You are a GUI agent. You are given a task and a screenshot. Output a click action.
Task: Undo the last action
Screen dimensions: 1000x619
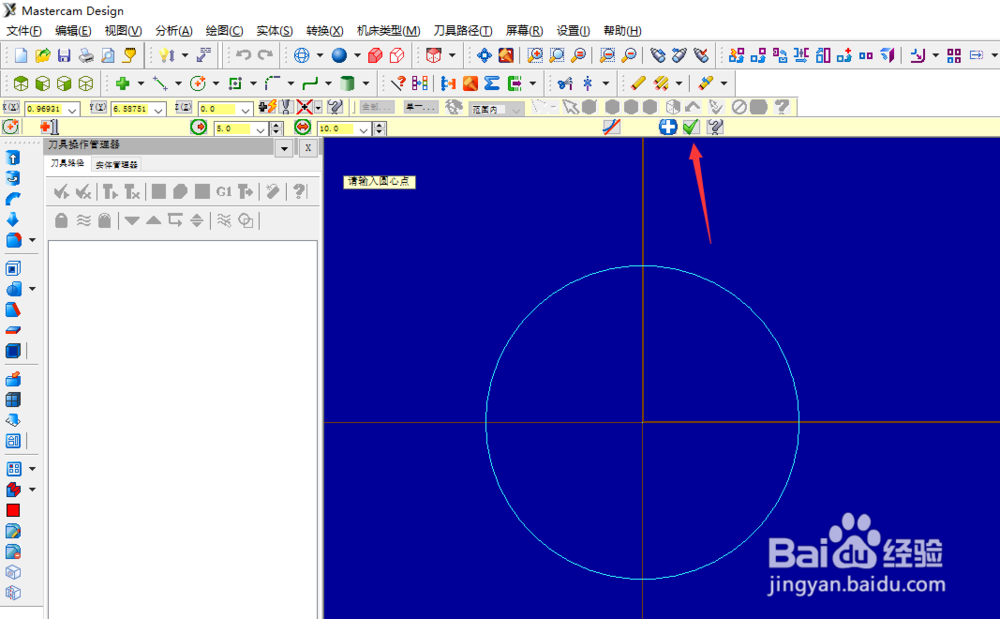tap(243, 55)
